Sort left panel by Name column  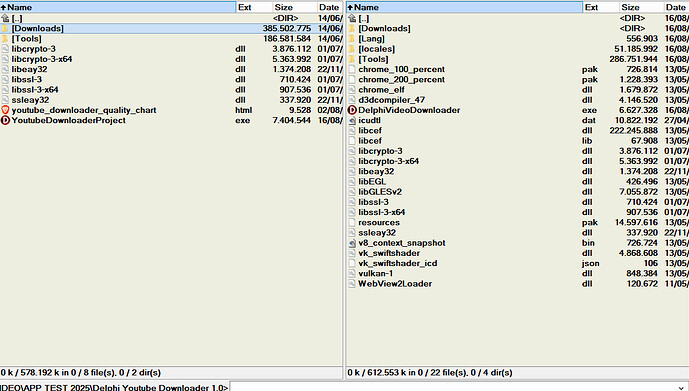point(118,7)
